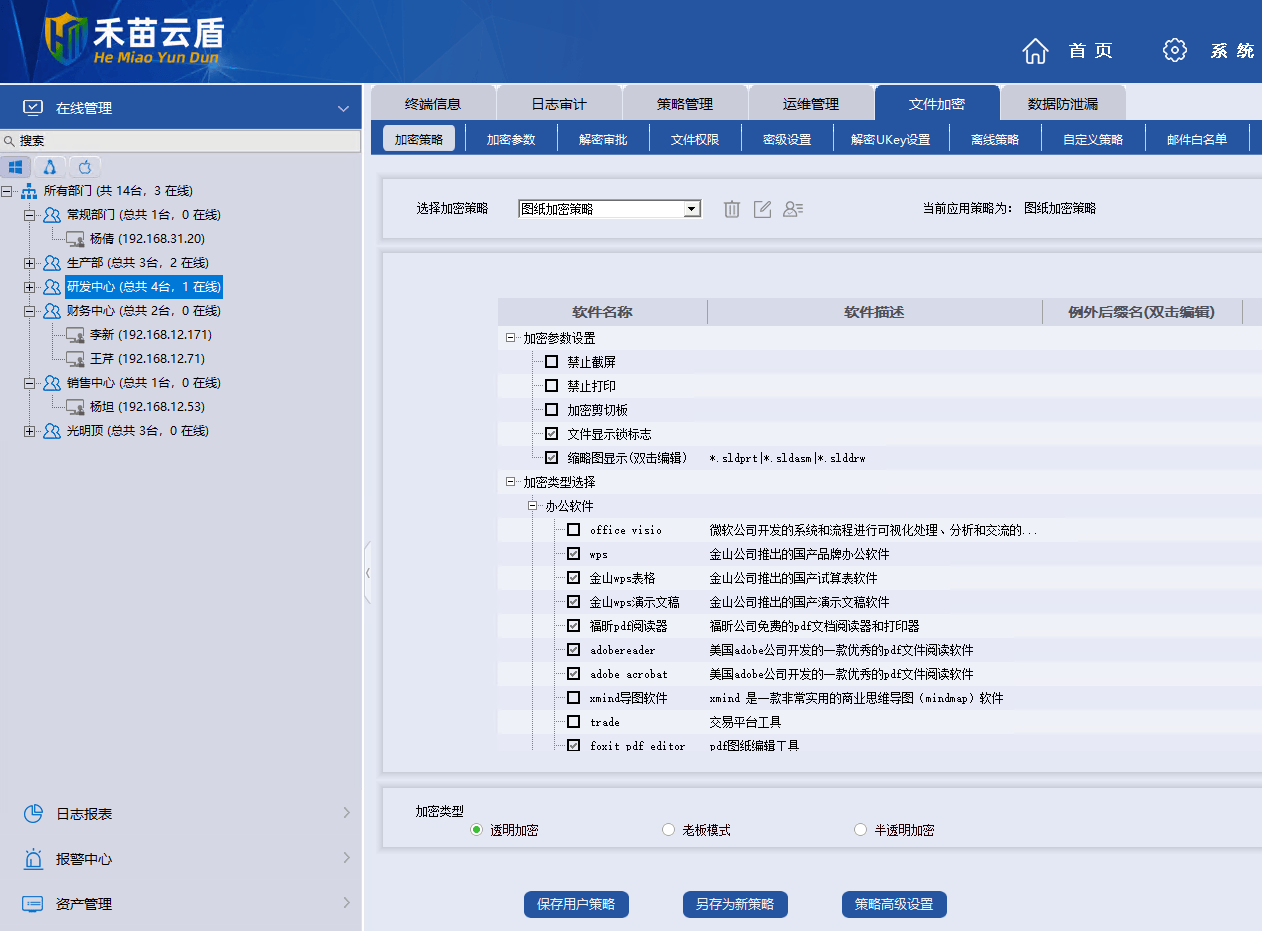Select the Linux platform filter icon
1262x931 pixels.
coord(50,167)
